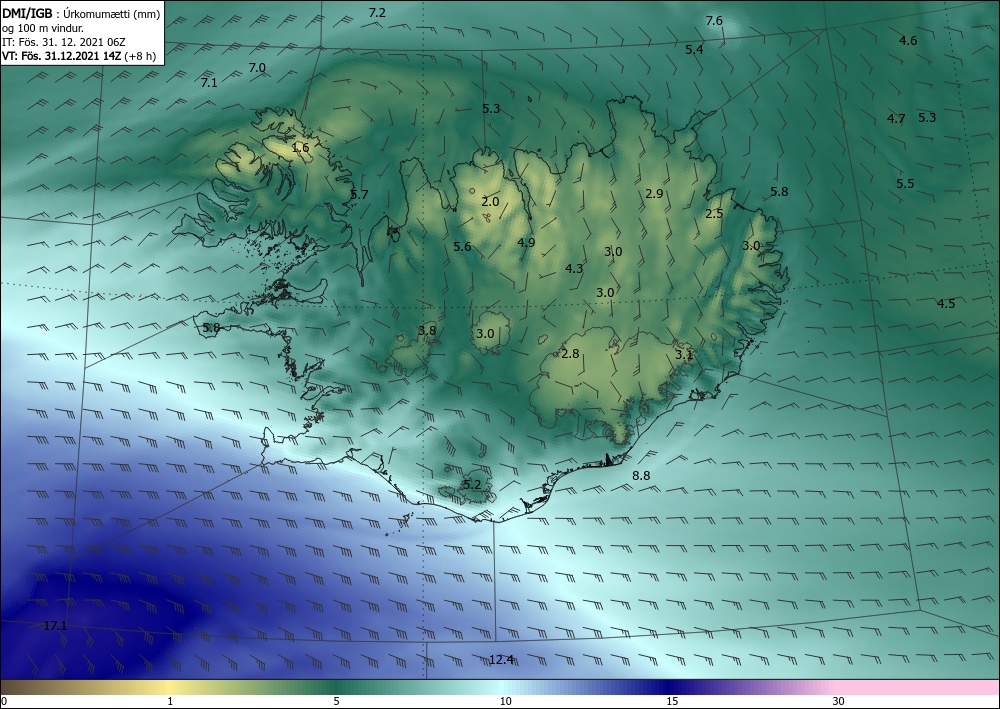Click the '1' tick on the color scale
This screenshot has width=1000, height=709.
click(170, 702)
